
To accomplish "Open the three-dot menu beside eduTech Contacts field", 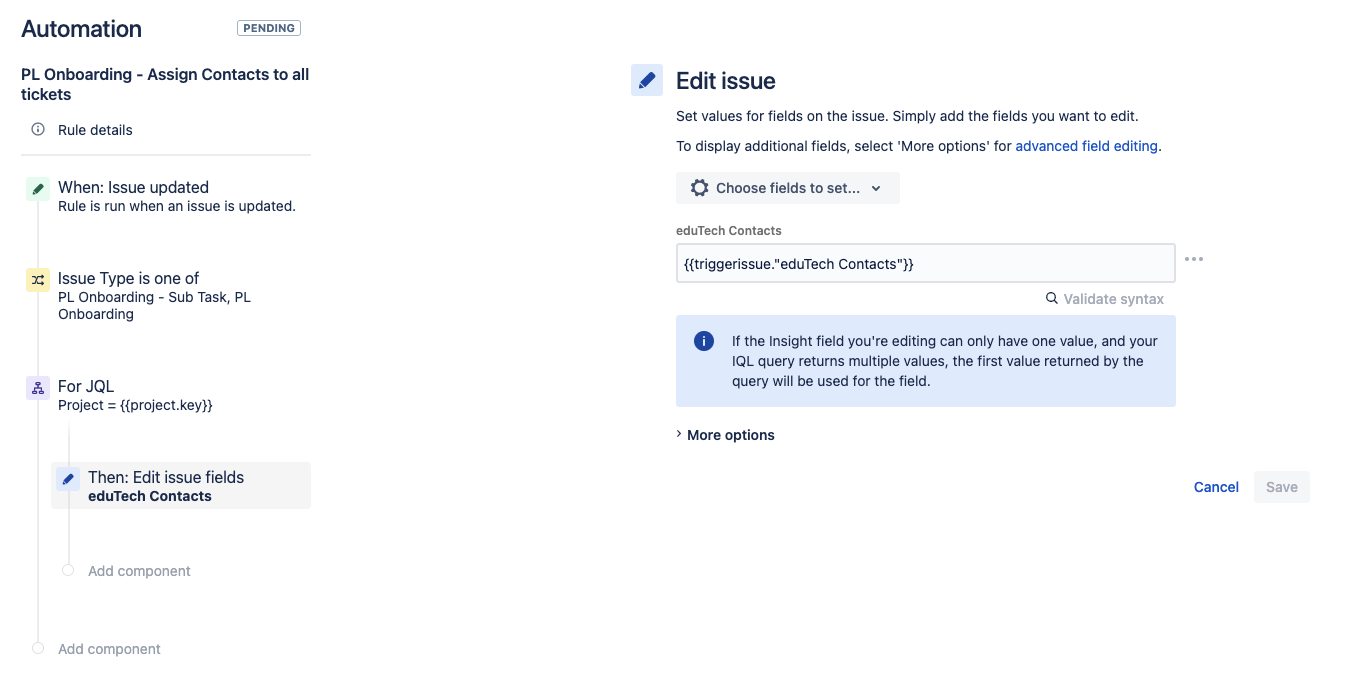I will 1194,259.
